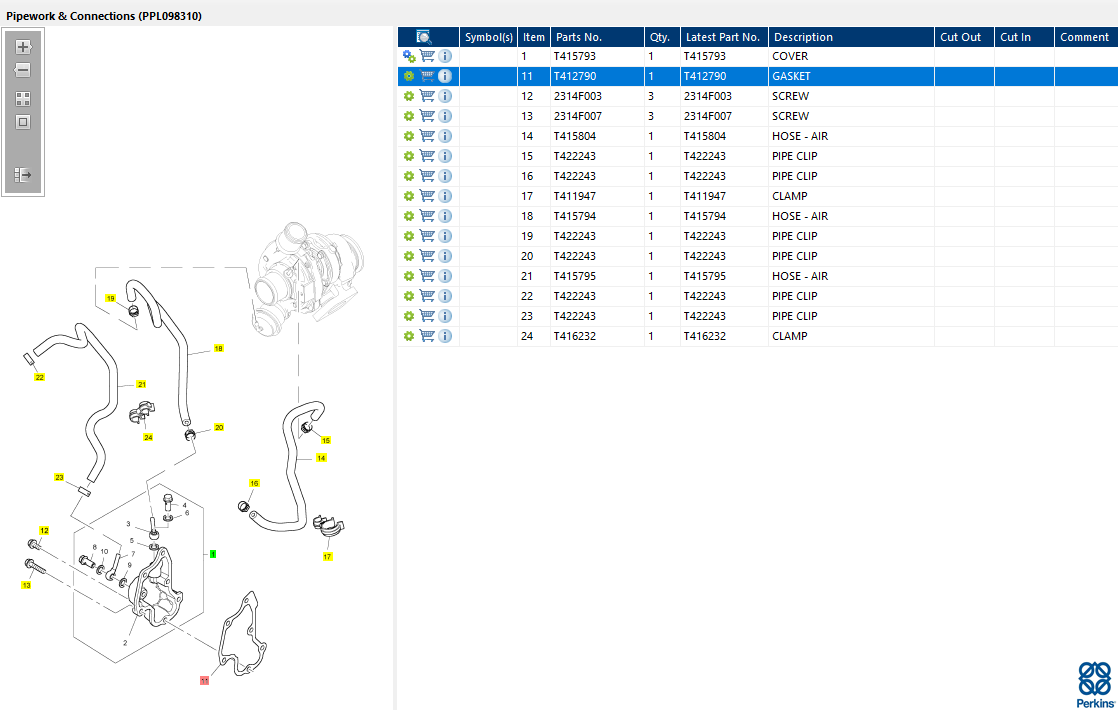The image size is (1118, 710).
Task: Select the part number T415804 cell
Action: tap(597, 136)
